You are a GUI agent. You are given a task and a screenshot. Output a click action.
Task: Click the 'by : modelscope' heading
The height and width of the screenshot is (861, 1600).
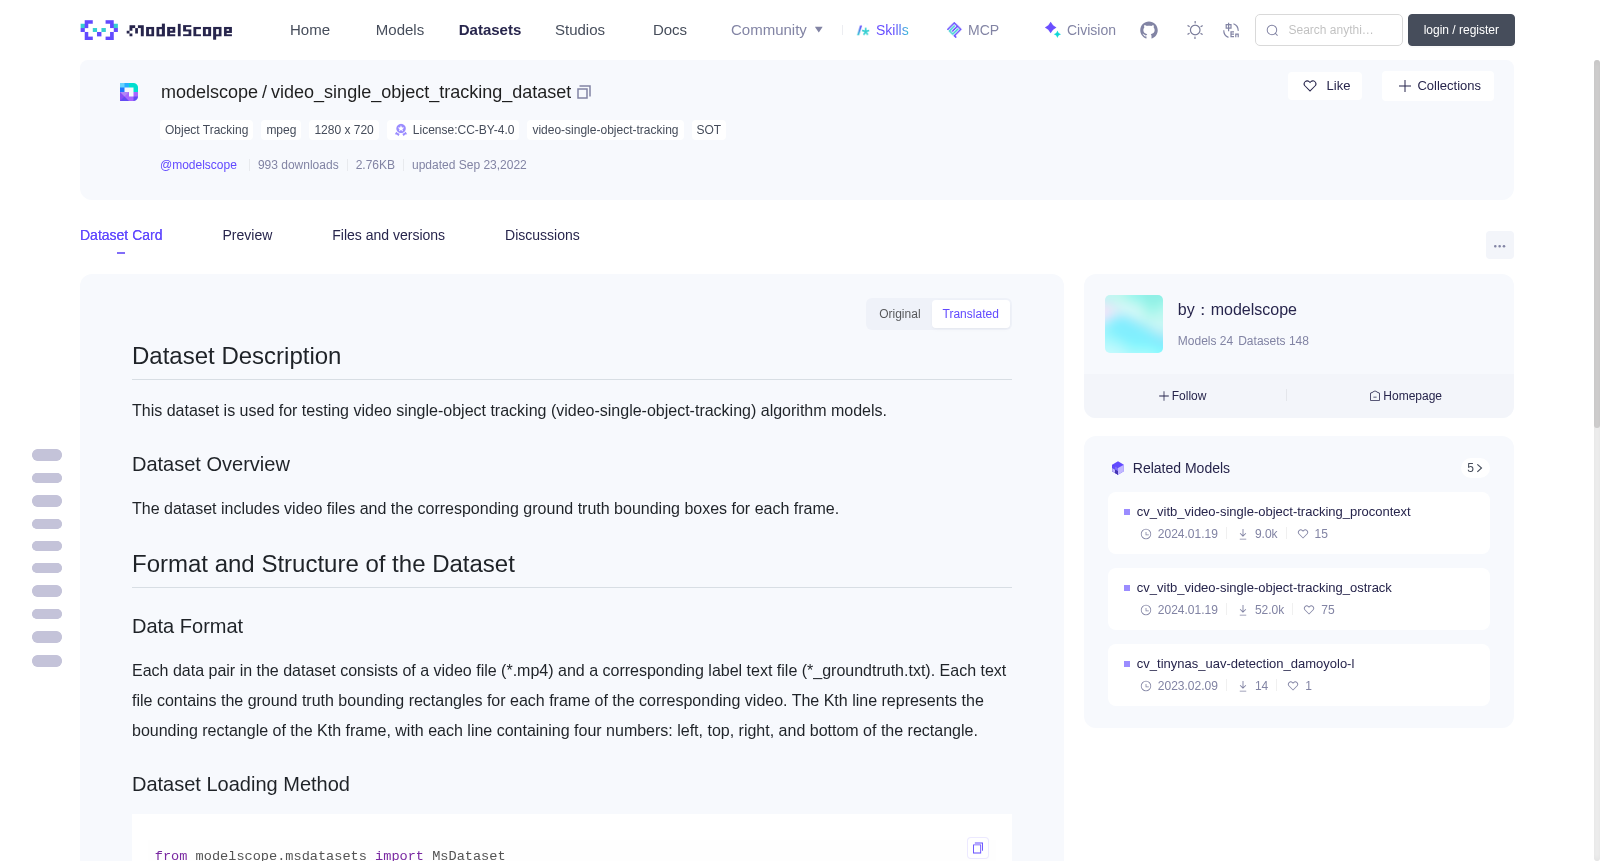coord(1237,310)
